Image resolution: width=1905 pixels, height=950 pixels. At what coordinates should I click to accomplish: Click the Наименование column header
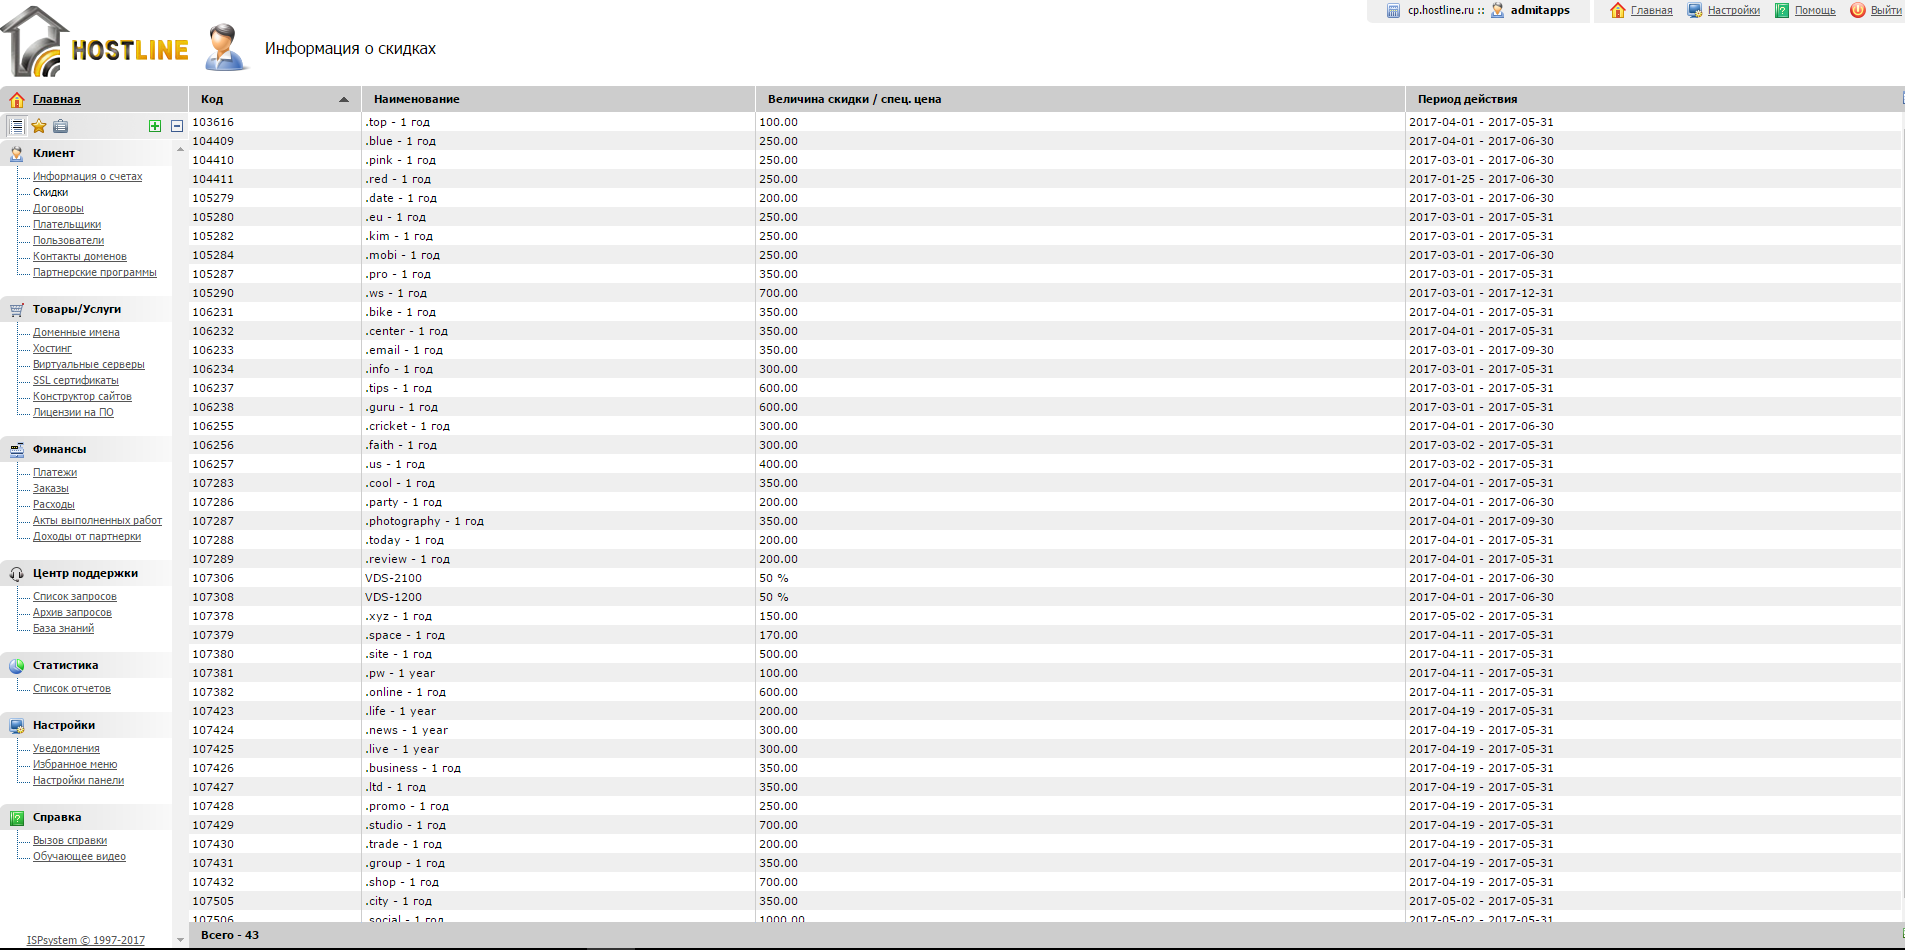[559, 99]
